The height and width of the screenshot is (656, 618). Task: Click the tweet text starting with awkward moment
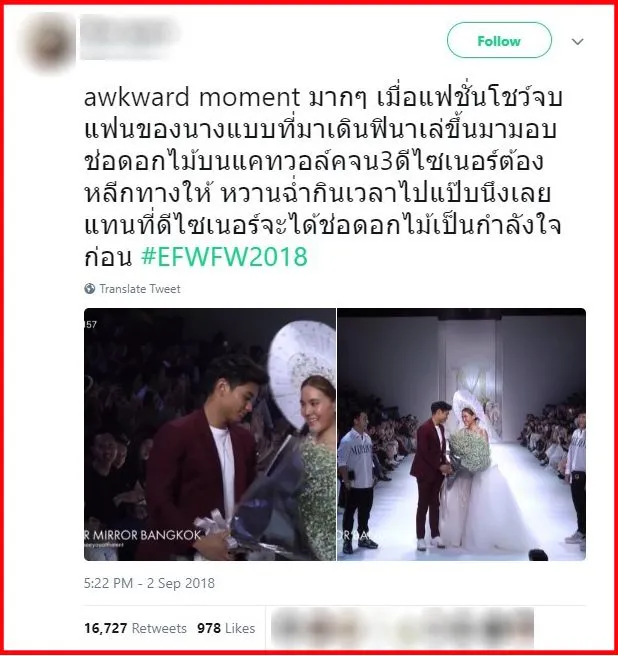[x=322, y=177]
